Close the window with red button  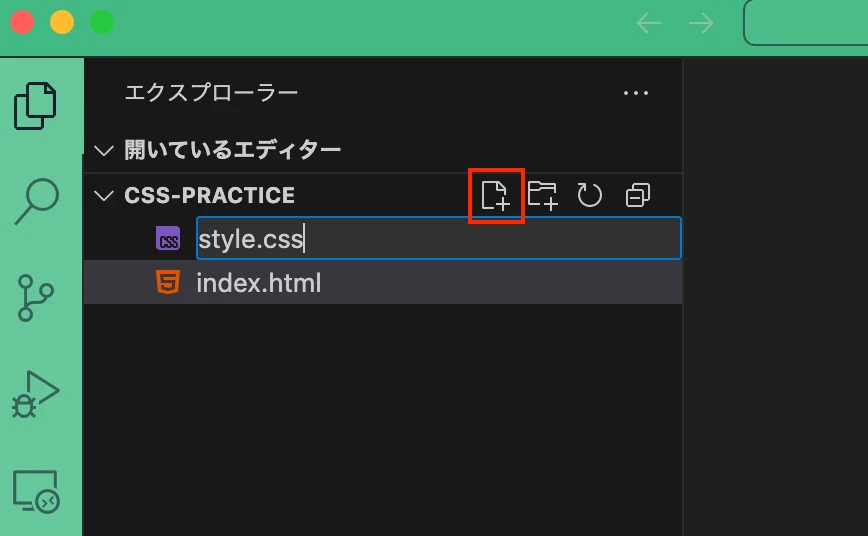tap(22, 22)
